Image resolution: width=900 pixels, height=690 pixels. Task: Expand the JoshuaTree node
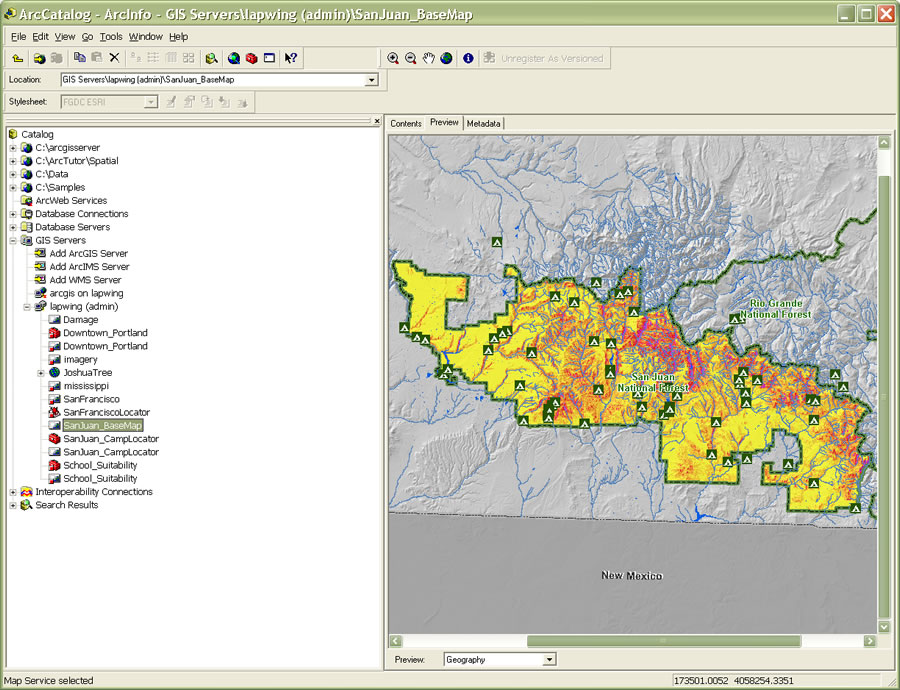coord(41,373)
